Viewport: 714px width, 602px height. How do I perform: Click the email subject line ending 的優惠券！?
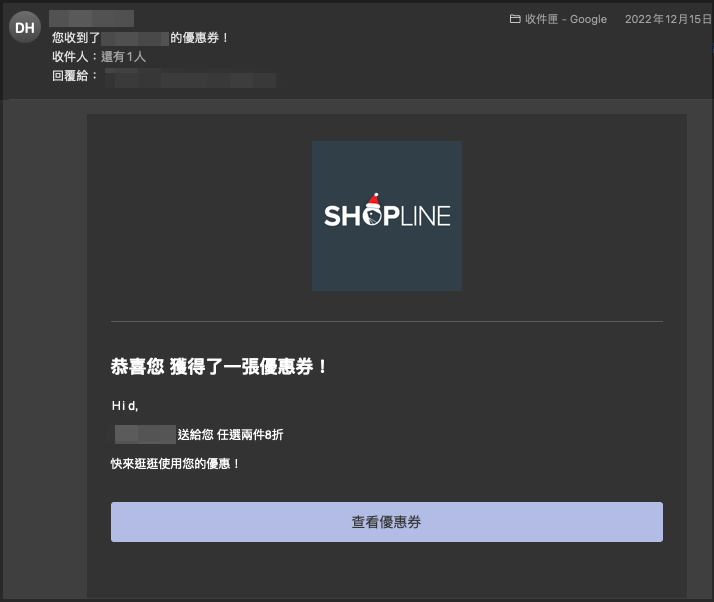pos(140,38)
